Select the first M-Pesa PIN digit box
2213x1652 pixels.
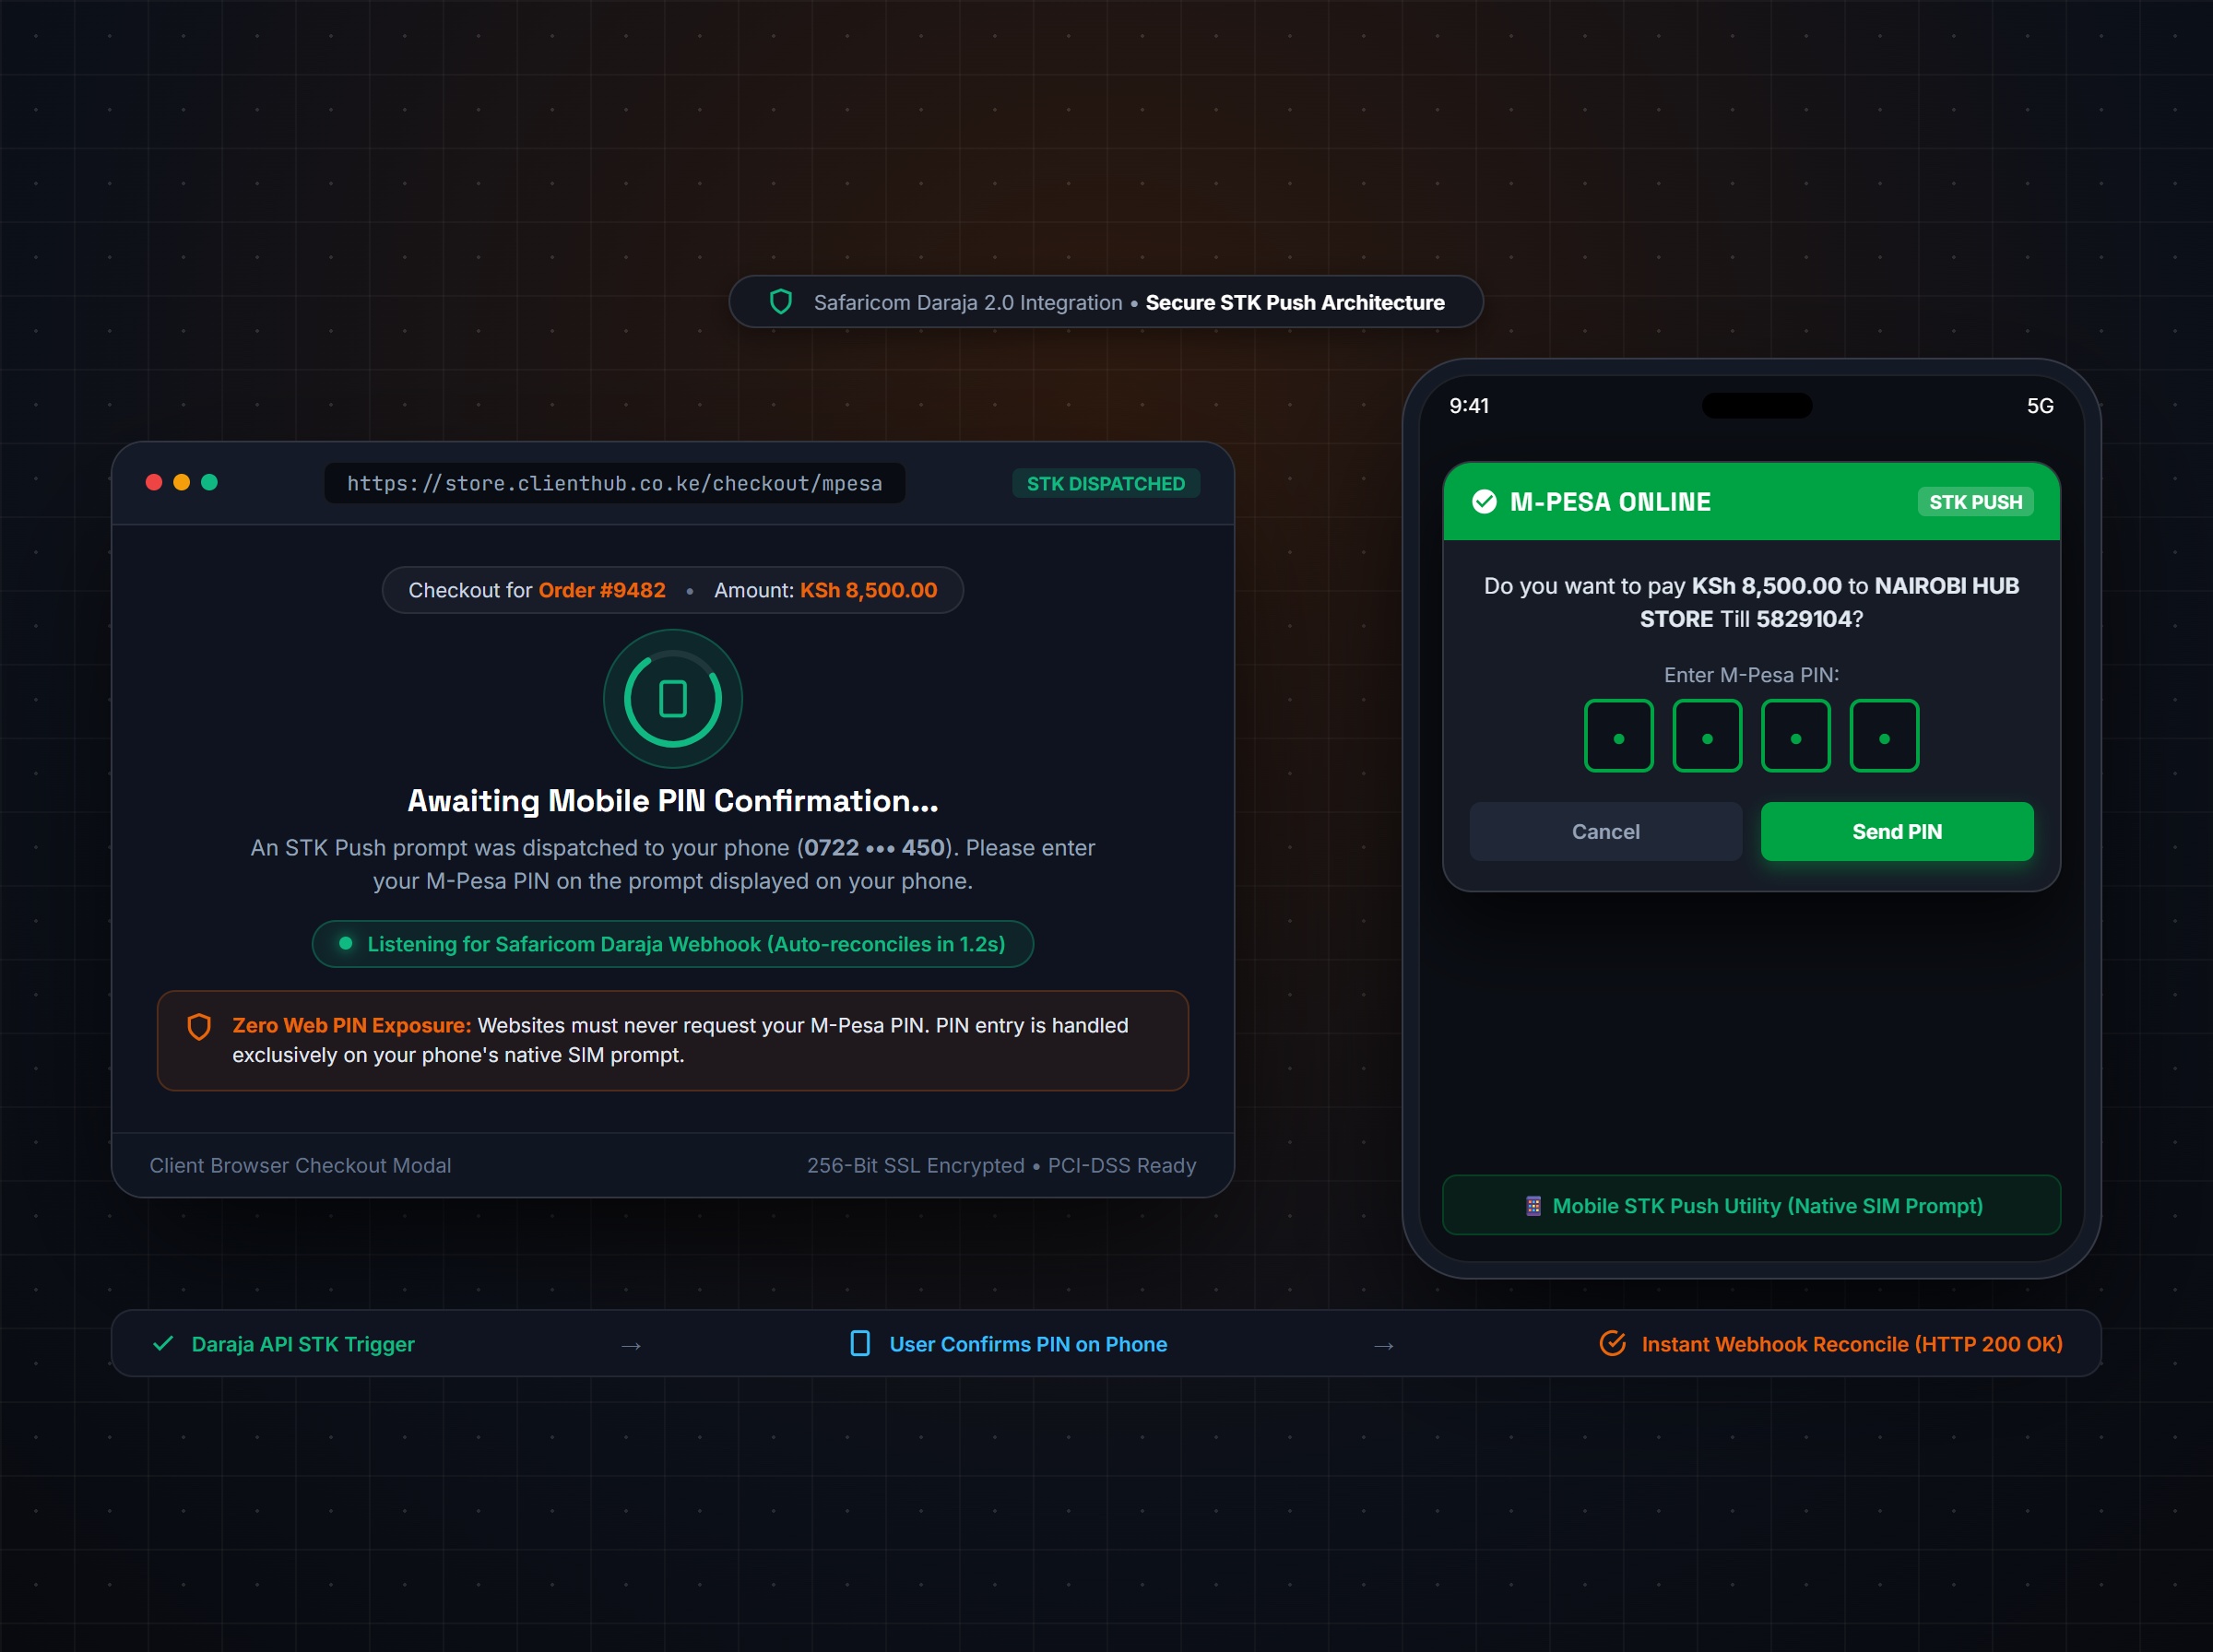pyautogui.click(x=1619, y=736)
